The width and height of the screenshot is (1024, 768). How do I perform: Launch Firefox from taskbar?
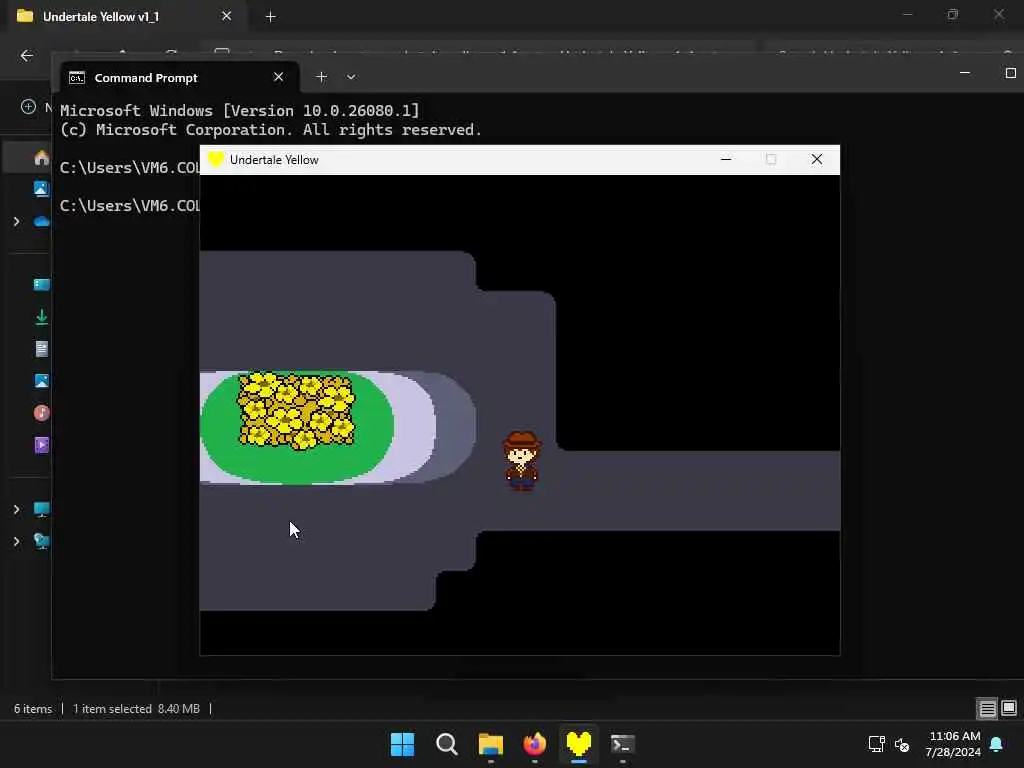[535, 744]
